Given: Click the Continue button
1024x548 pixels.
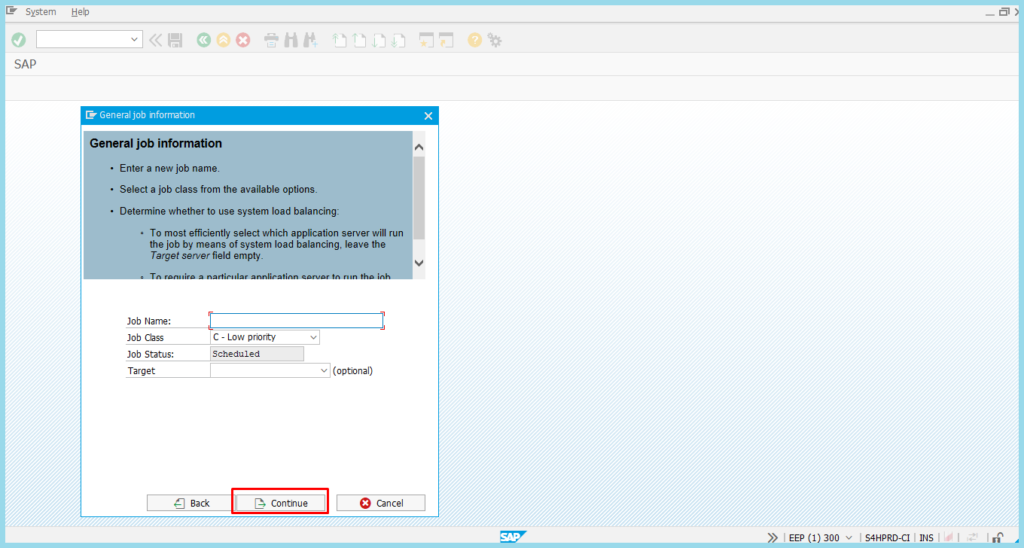Looking at the screenshot, I should [280, 503].
